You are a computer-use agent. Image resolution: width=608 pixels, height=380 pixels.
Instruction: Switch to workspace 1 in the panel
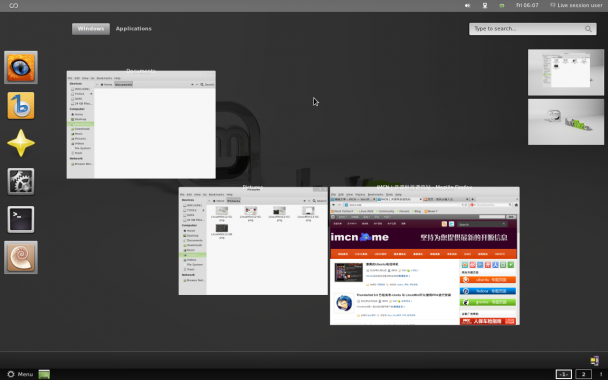pos(563,374)
